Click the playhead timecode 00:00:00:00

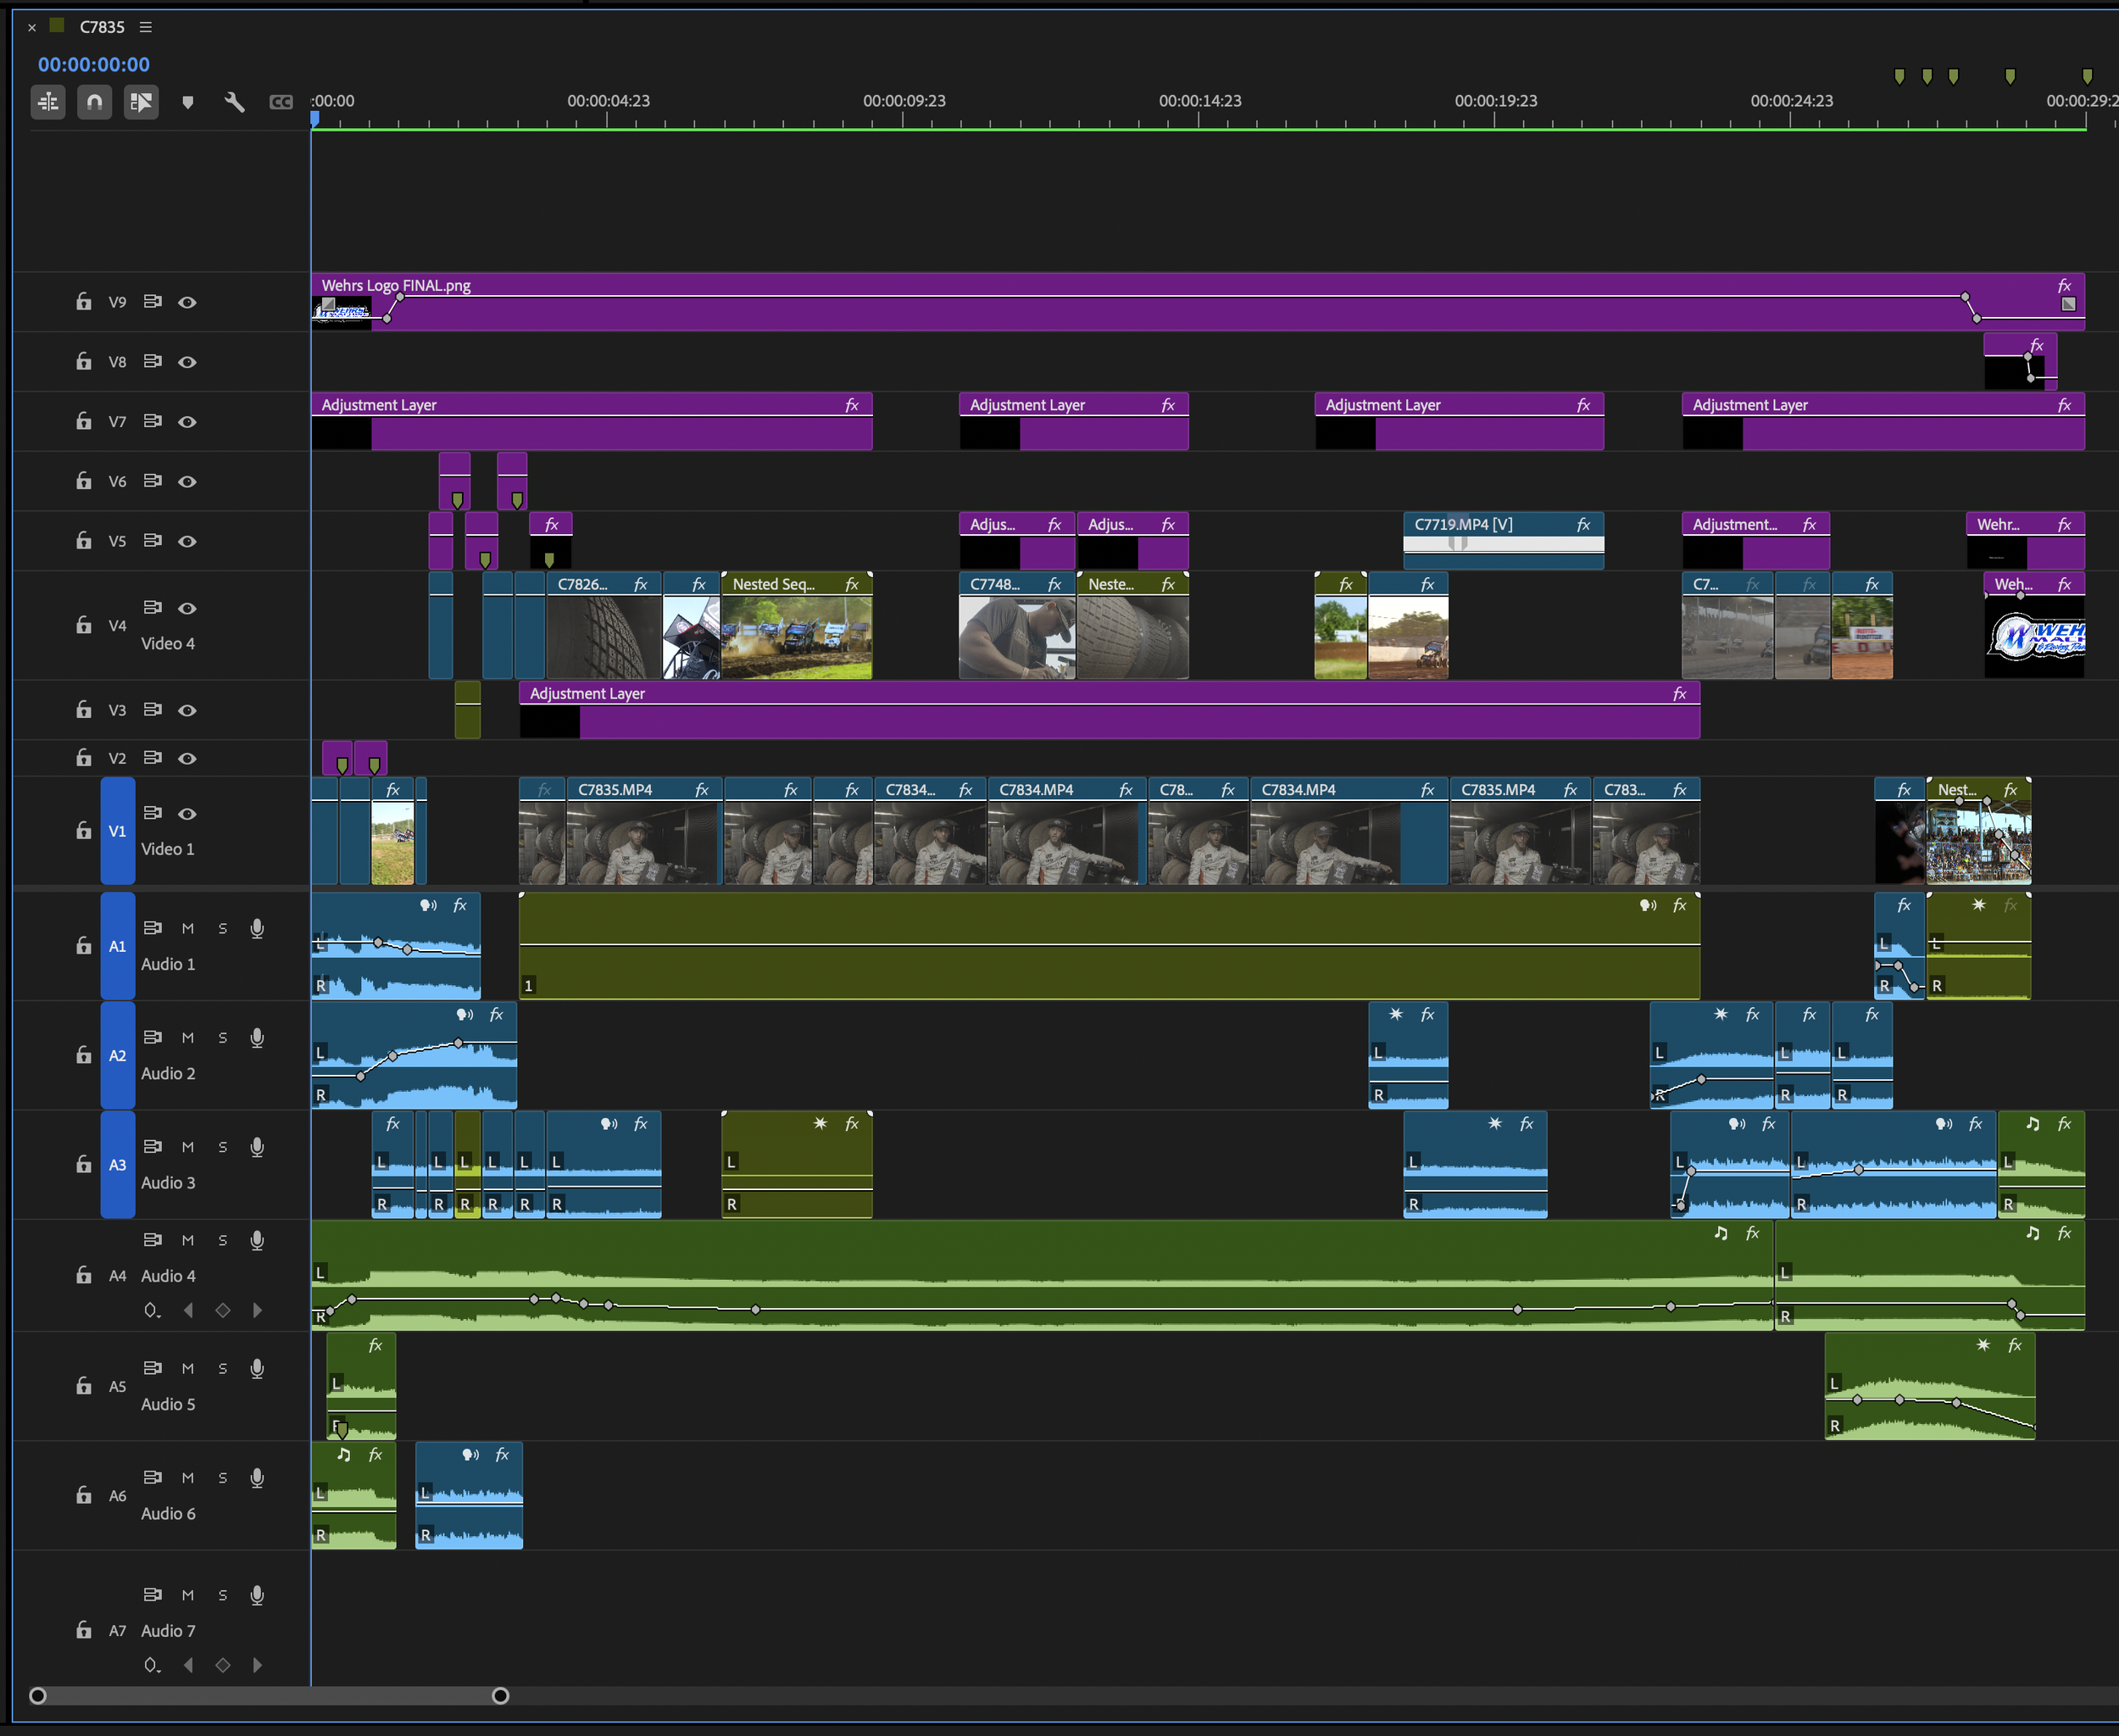point(94,65)
